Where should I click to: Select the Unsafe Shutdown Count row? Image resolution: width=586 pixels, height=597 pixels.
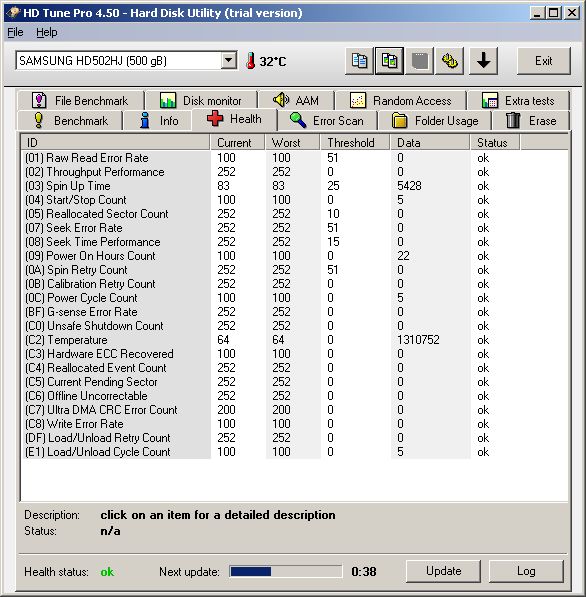(294, 326)
